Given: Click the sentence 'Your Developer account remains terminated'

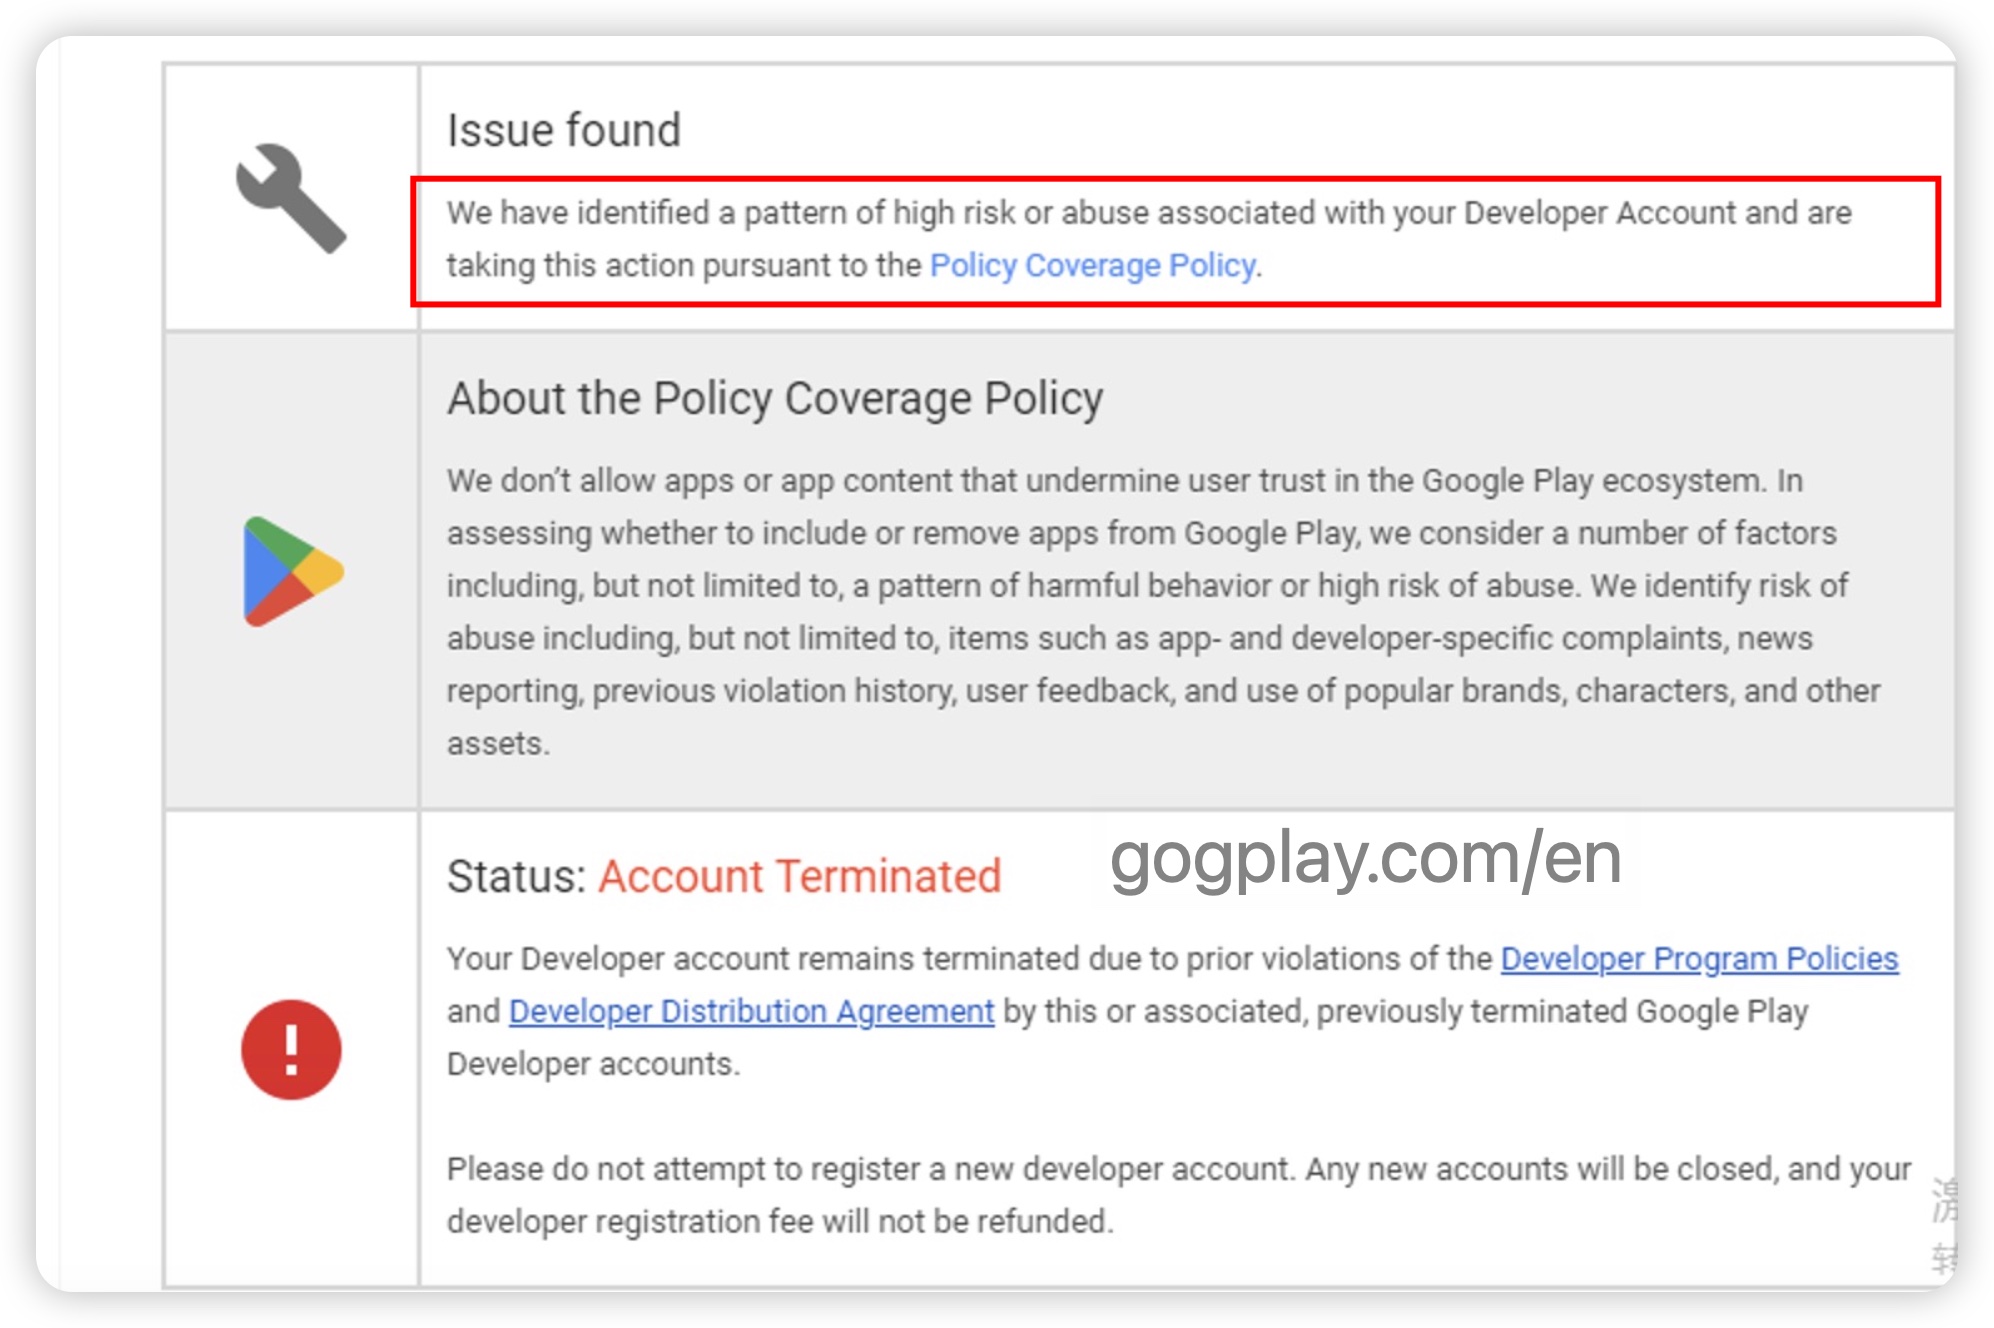Looking at the screenshot, I should coord(1172,1011).
